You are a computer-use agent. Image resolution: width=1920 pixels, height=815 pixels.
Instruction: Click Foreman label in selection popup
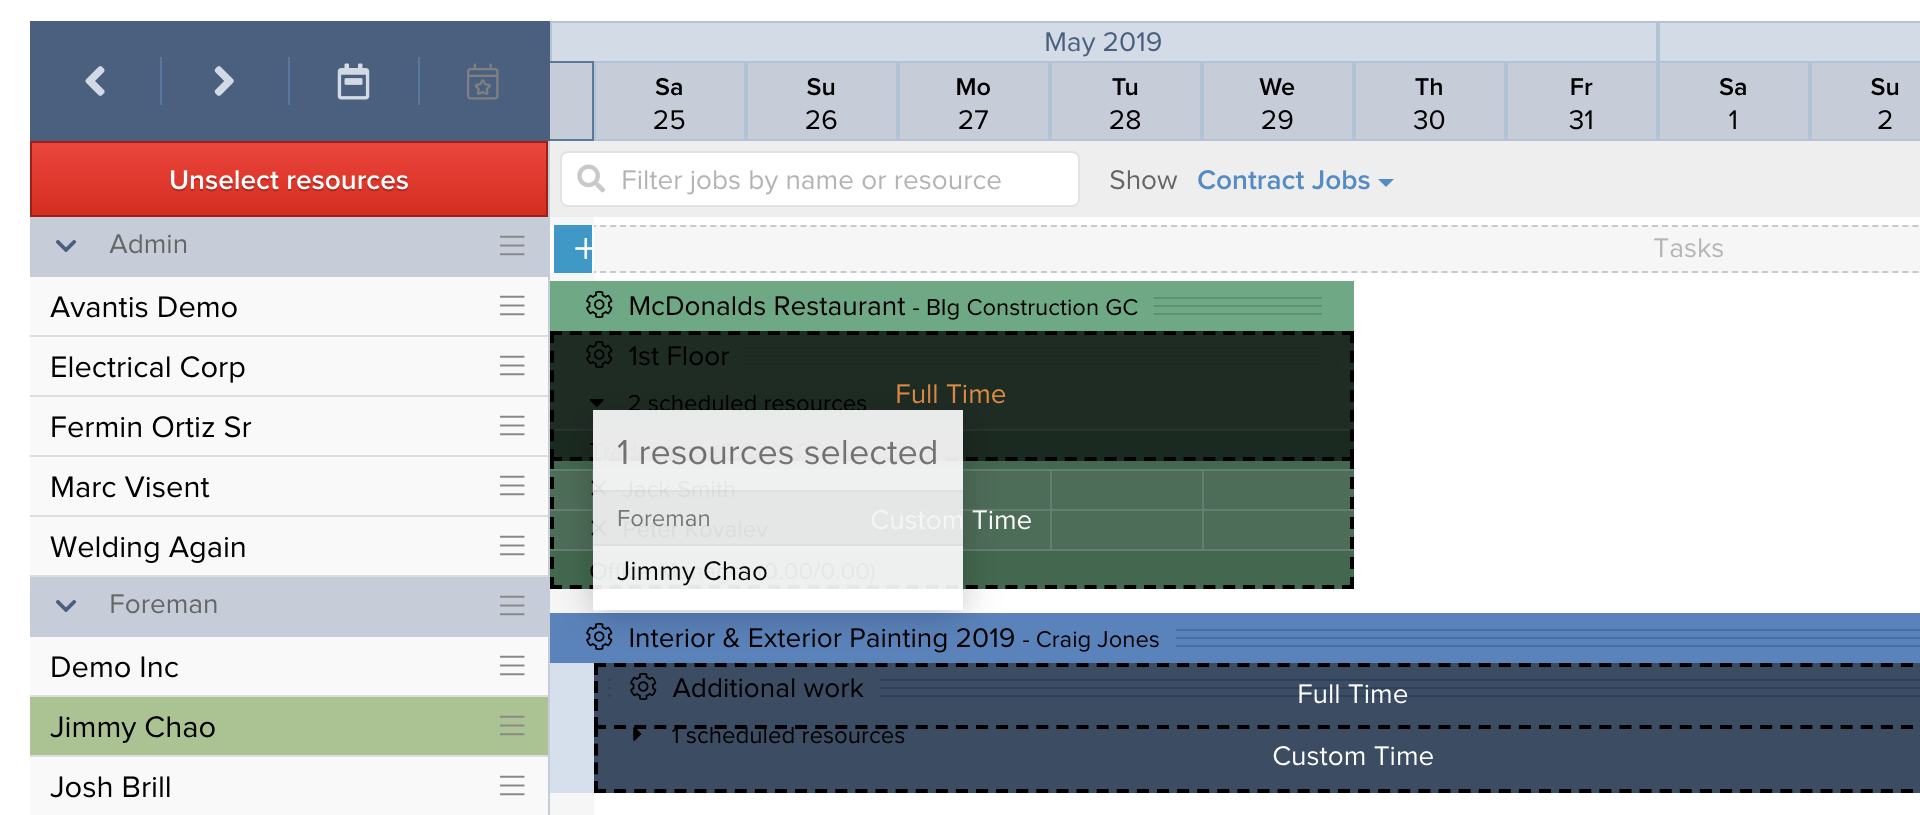(x=663, y=519)
